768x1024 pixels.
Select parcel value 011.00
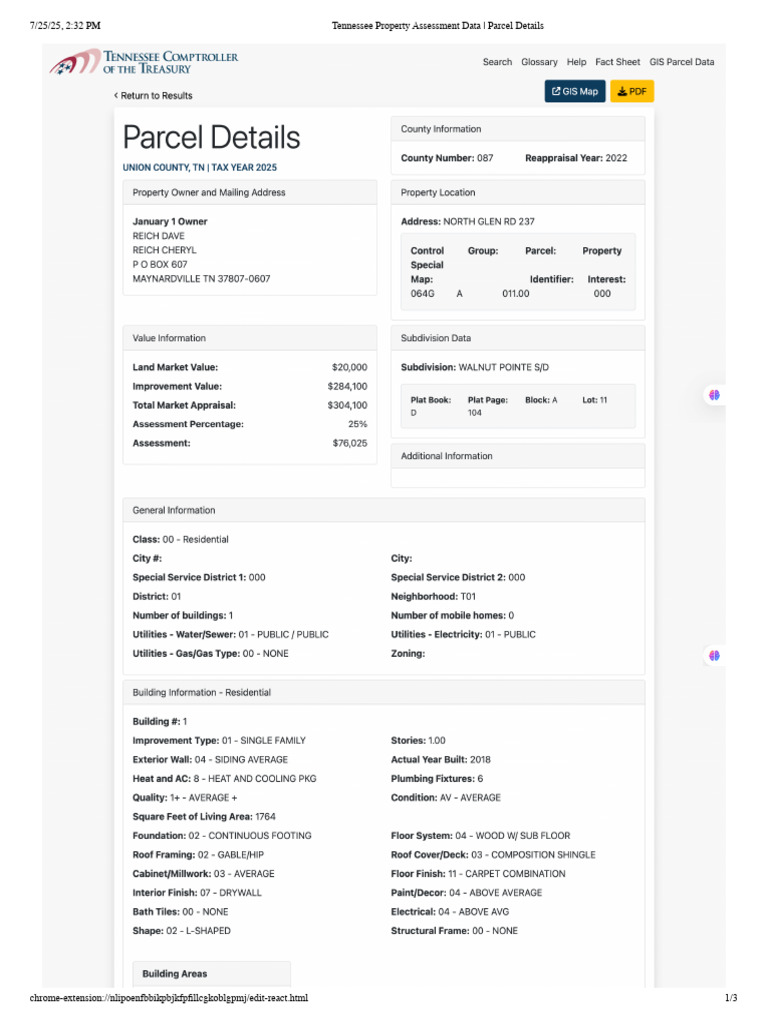coord(516,294)
